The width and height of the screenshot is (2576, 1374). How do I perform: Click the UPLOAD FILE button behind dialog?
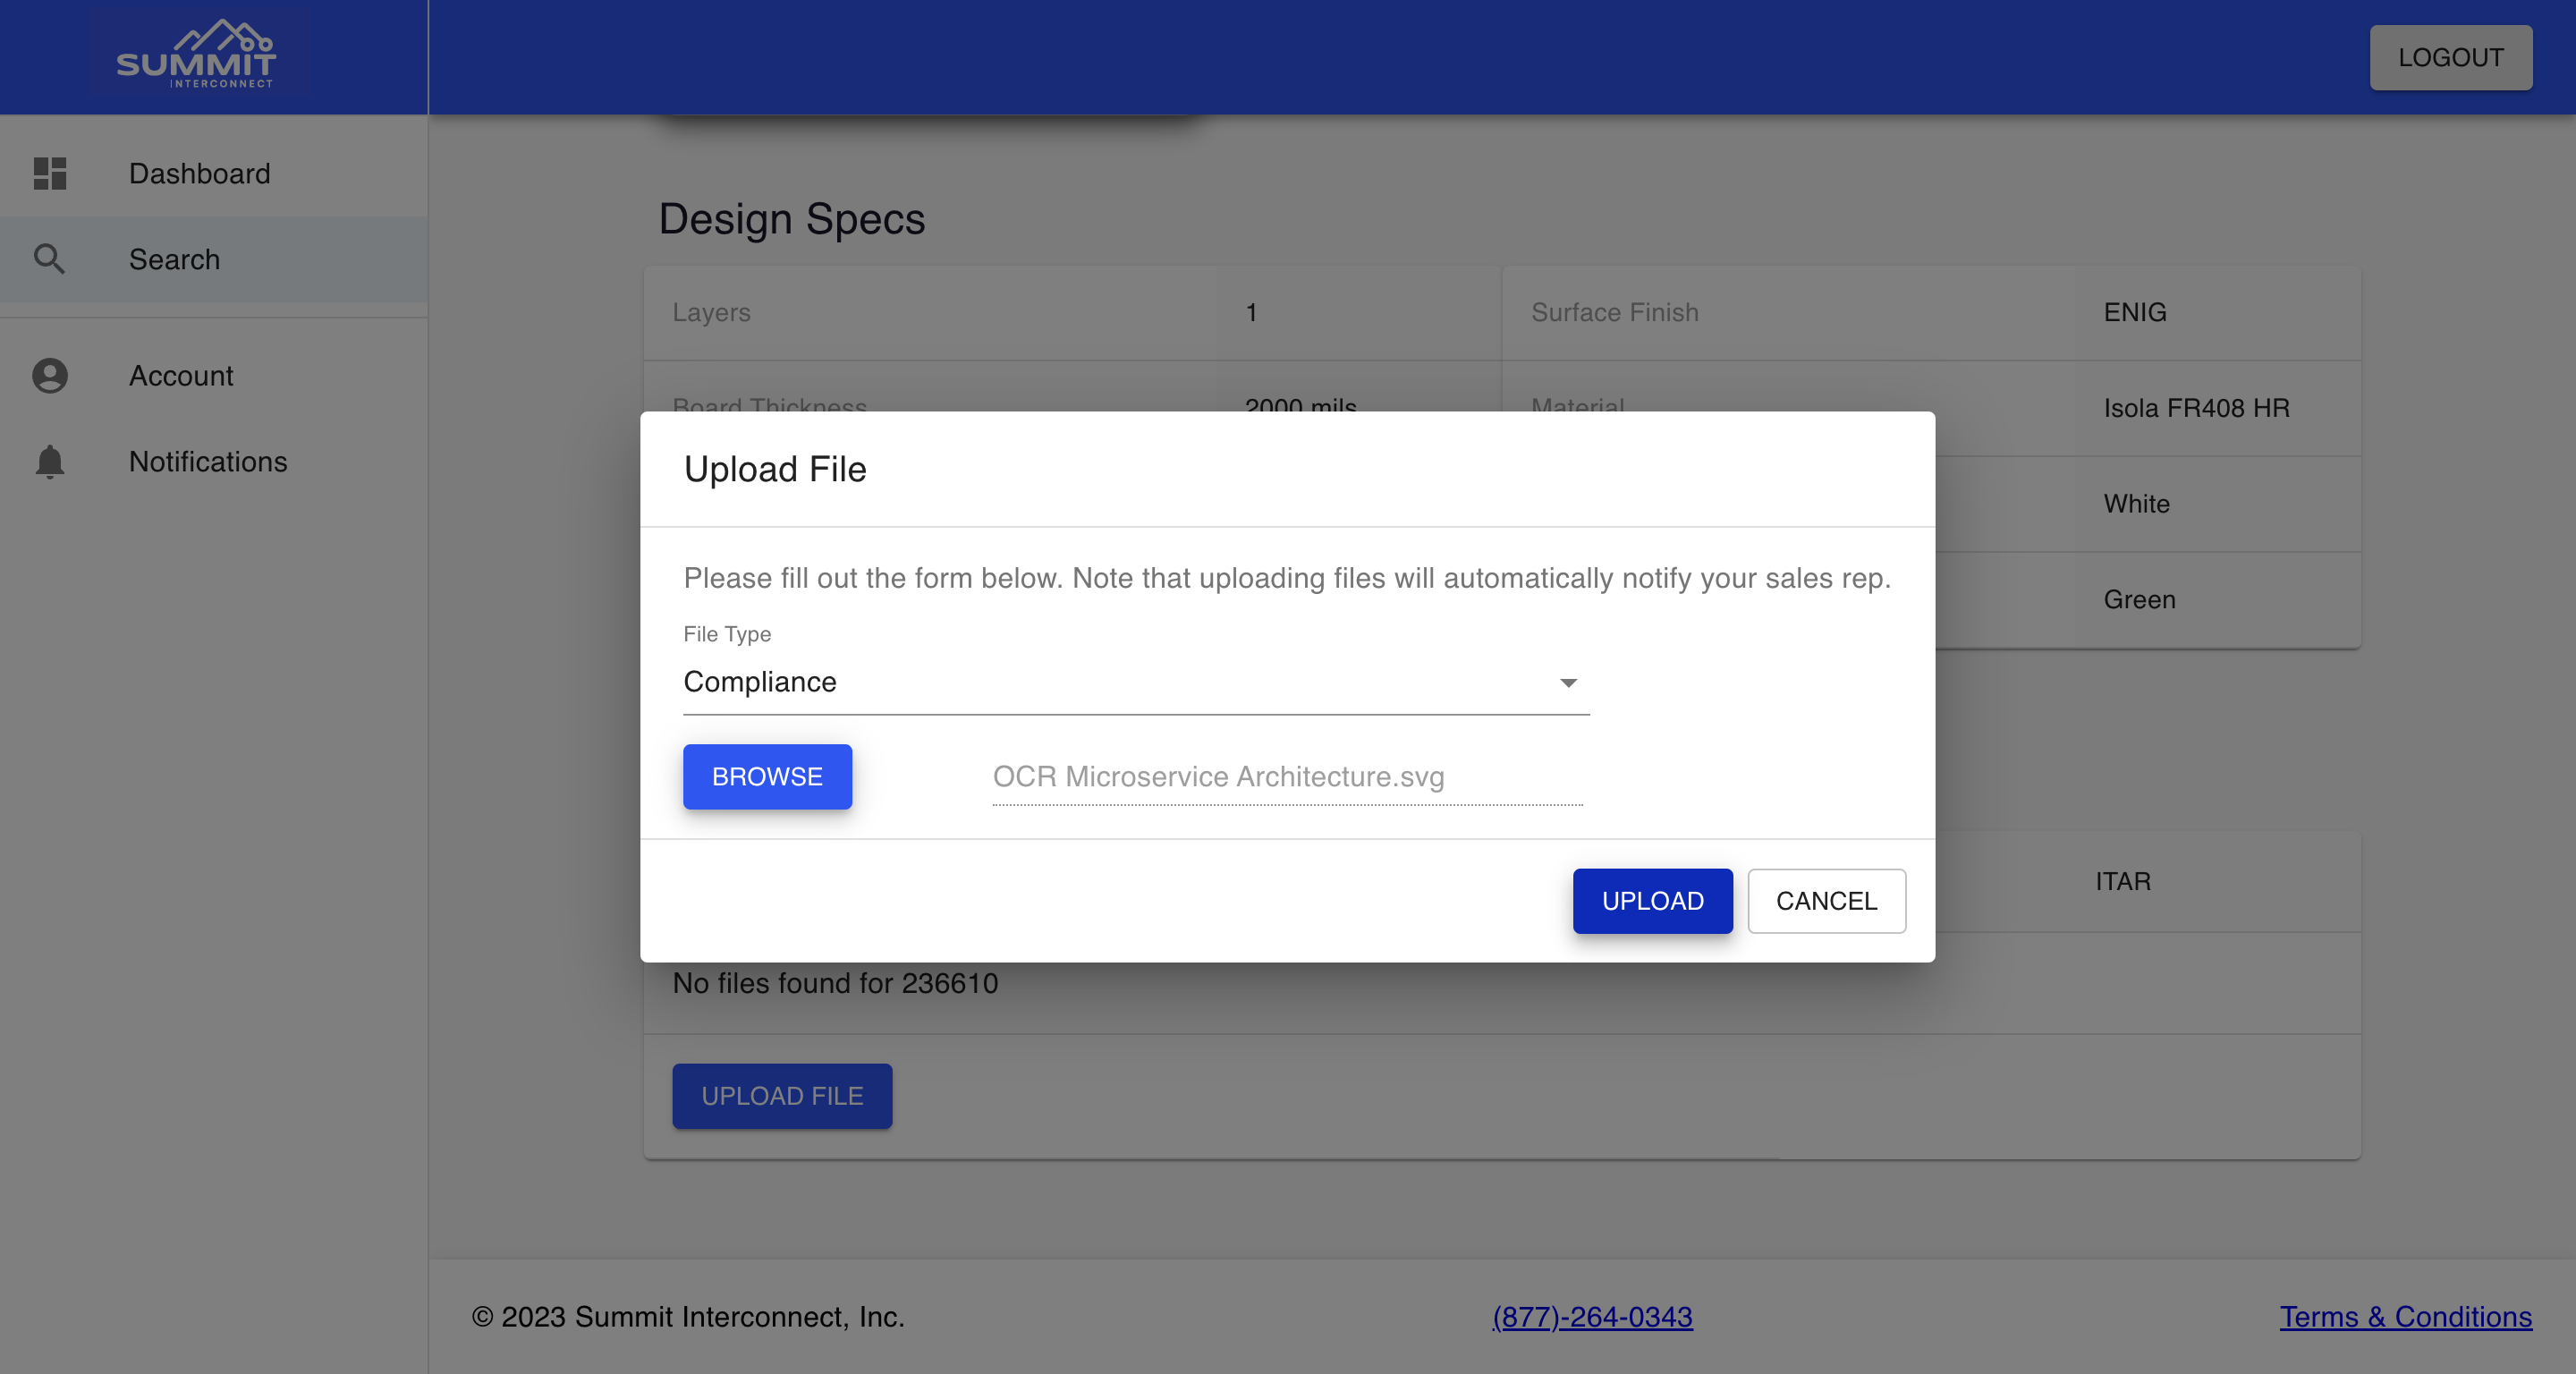point(782,1096)
